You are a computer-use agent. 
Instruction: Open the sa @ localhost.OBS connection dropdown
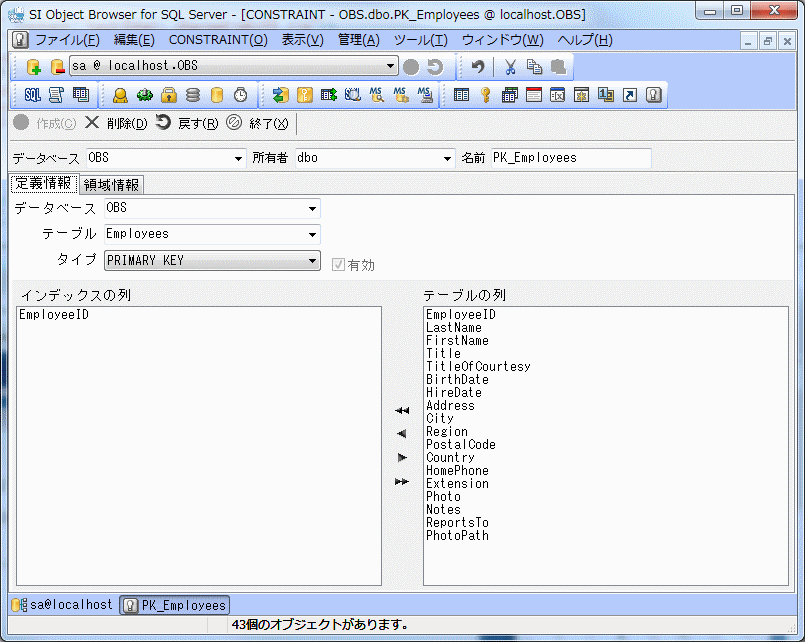pos(391,67)
